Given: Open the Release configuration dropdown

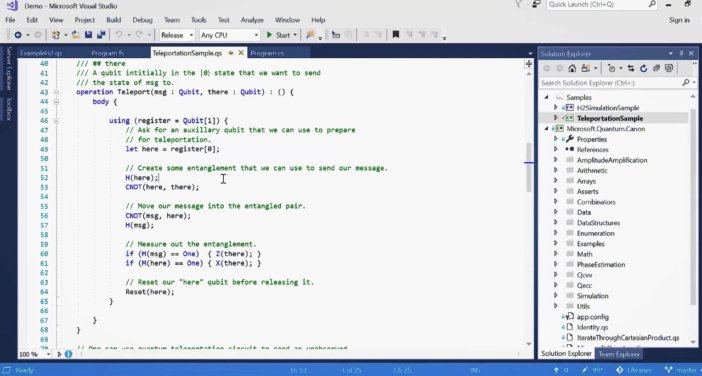Looking at the screenshot, I should 177,35.
